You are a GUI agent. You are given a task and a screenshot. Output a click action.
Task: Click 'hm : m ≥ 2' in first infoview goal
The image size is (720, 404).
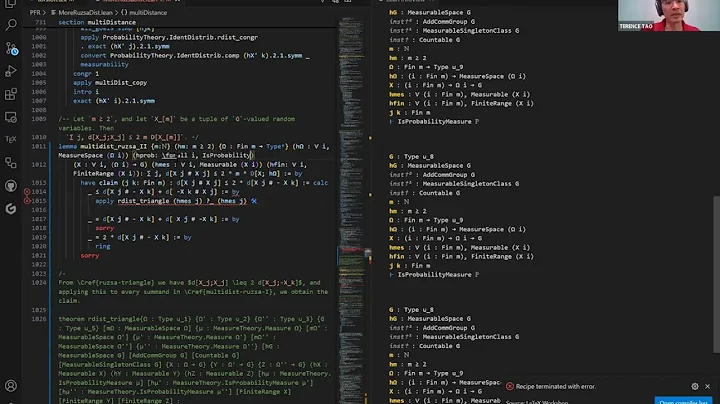point(408,58)
